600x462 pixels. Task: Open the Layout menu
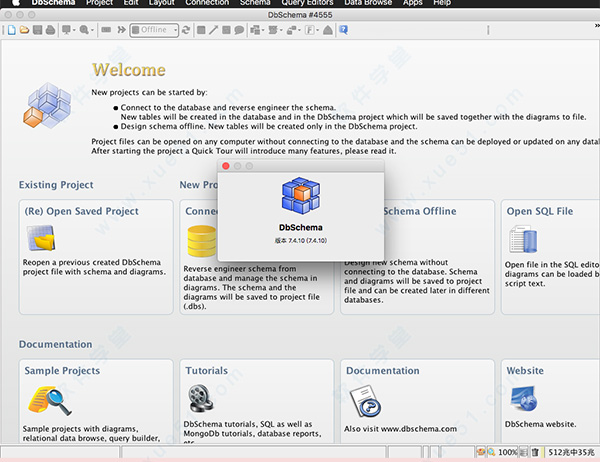(162, 4)
